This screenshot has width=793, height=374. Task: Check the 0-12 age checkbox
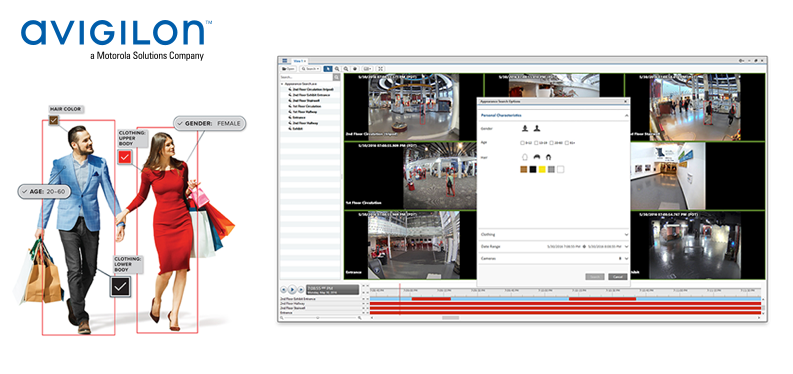click(x=522, y=143)
